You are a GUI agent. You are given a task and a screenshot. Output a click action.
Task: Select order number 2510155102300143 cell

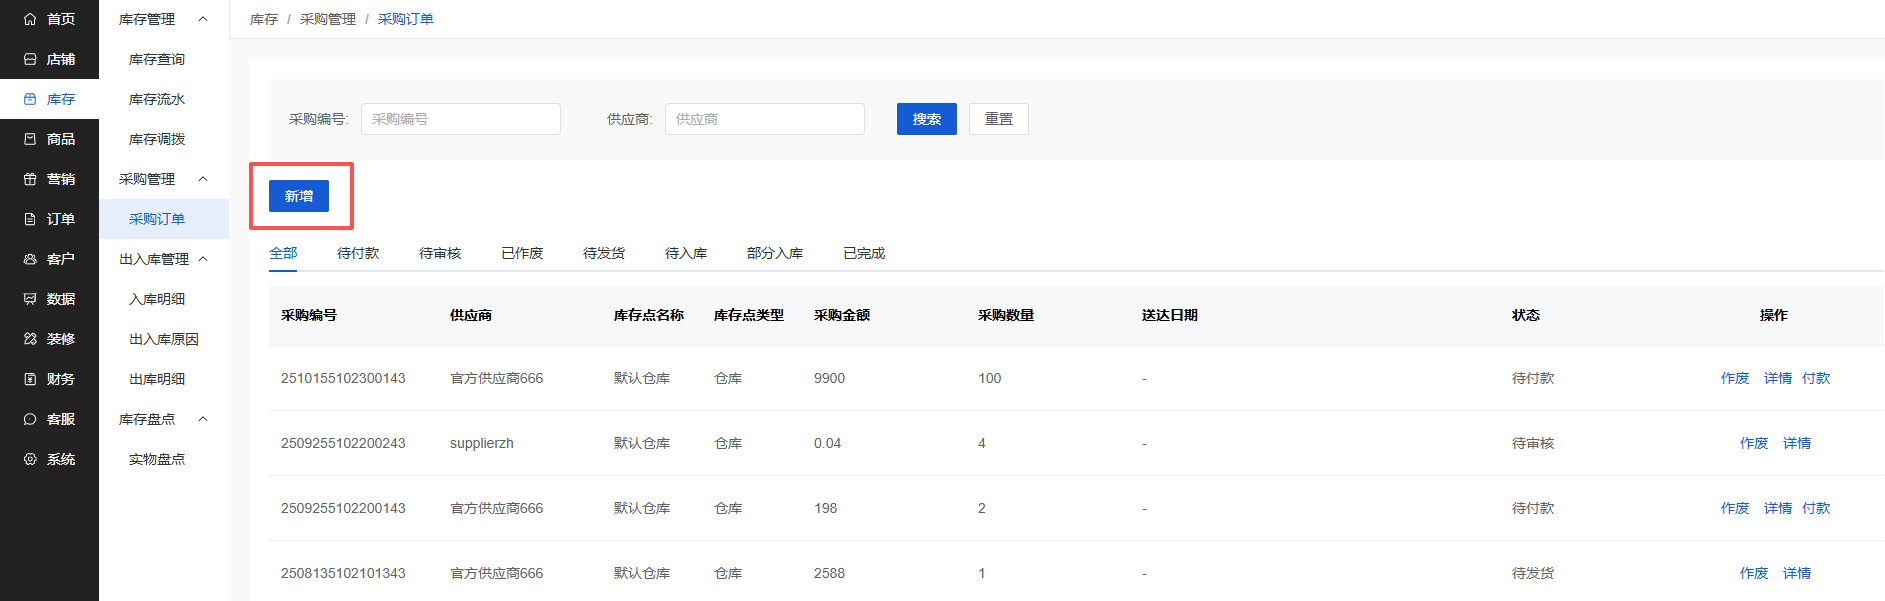(x=343, y=378)
